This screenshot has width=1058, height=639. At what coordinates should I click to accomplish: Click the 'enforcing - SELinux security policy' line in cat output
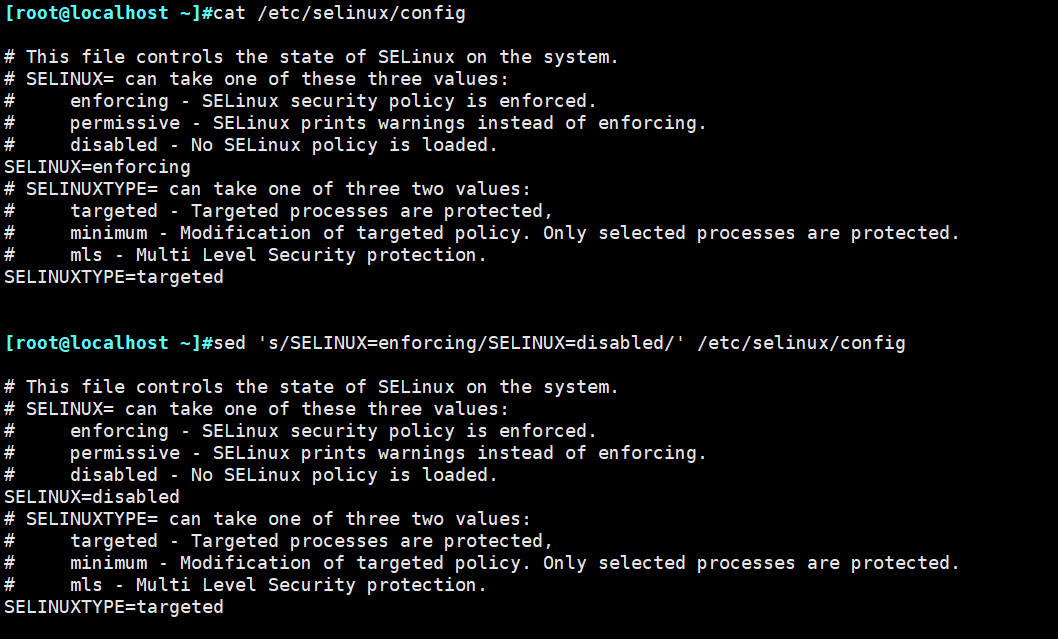pyautogui.click(x=332, y=101)
